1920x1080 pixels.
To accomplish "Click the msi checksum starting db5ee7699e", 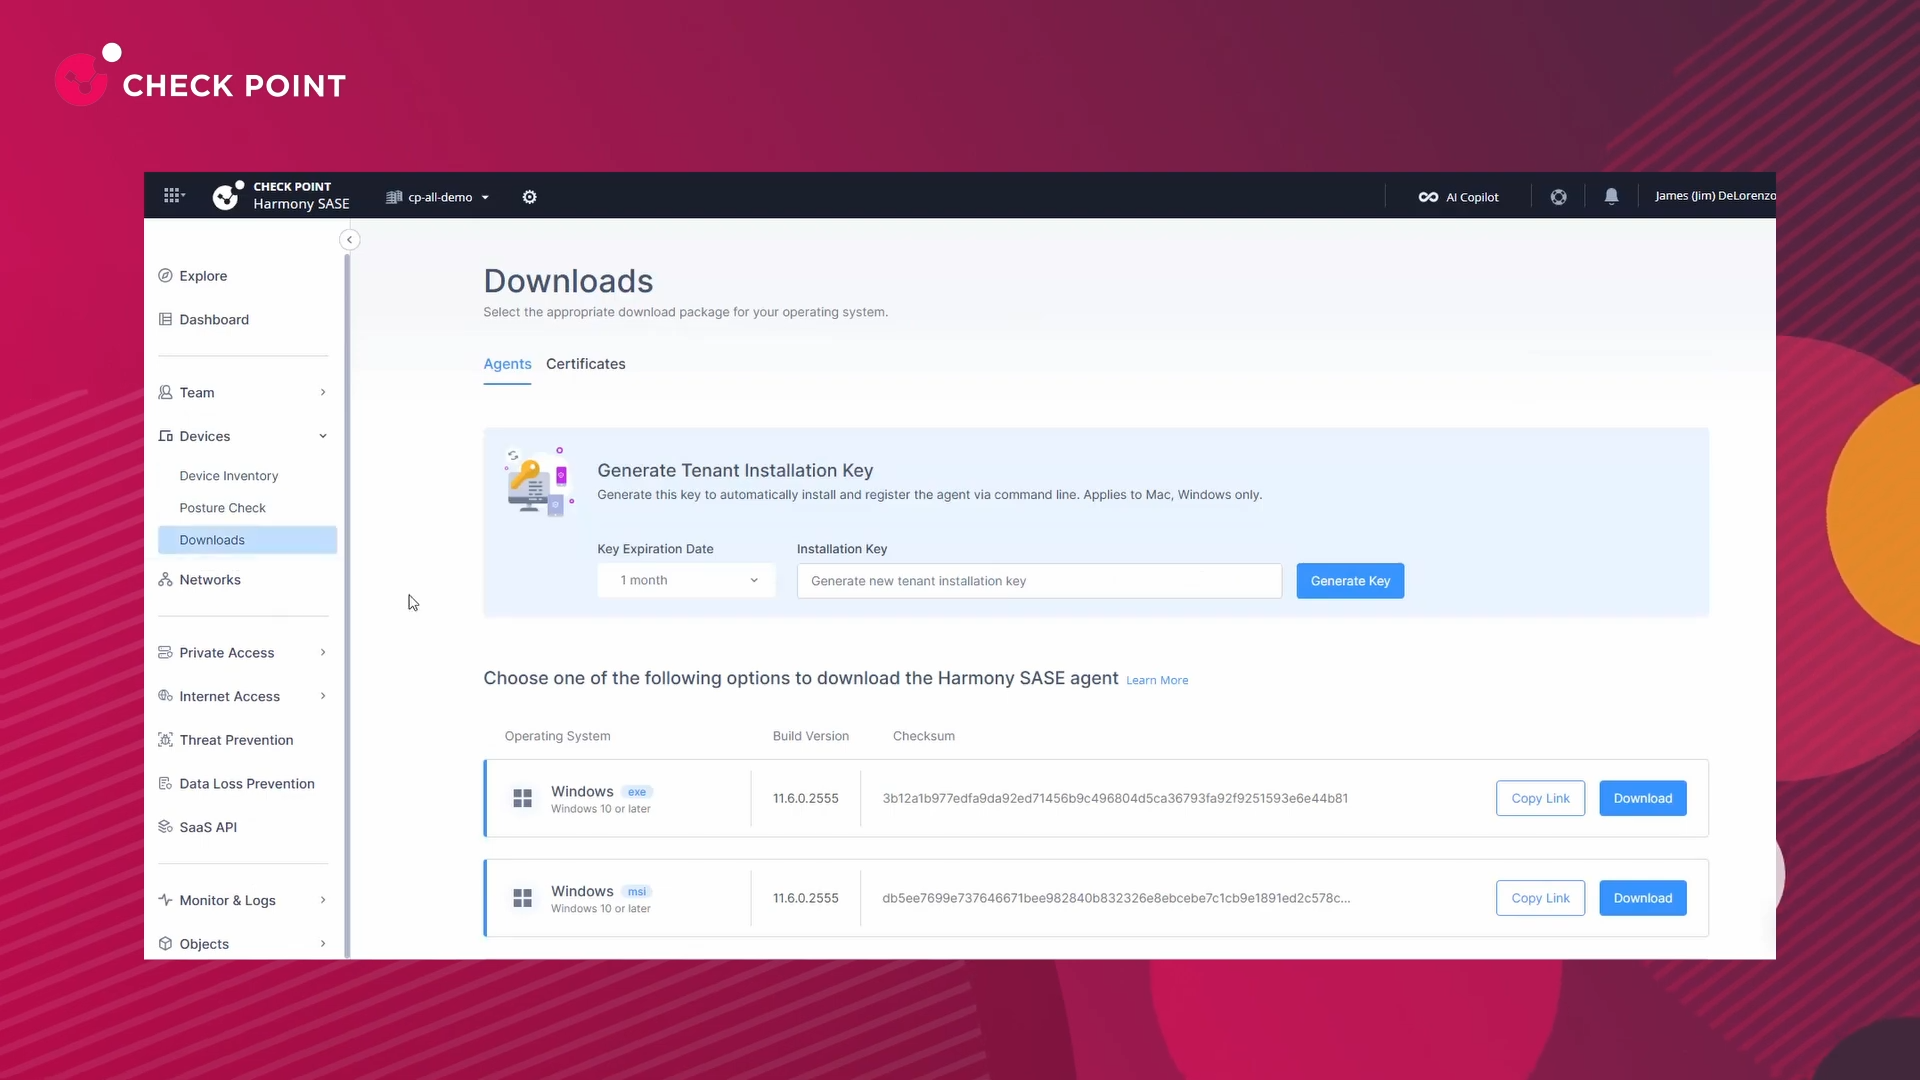I will 1116,898.
